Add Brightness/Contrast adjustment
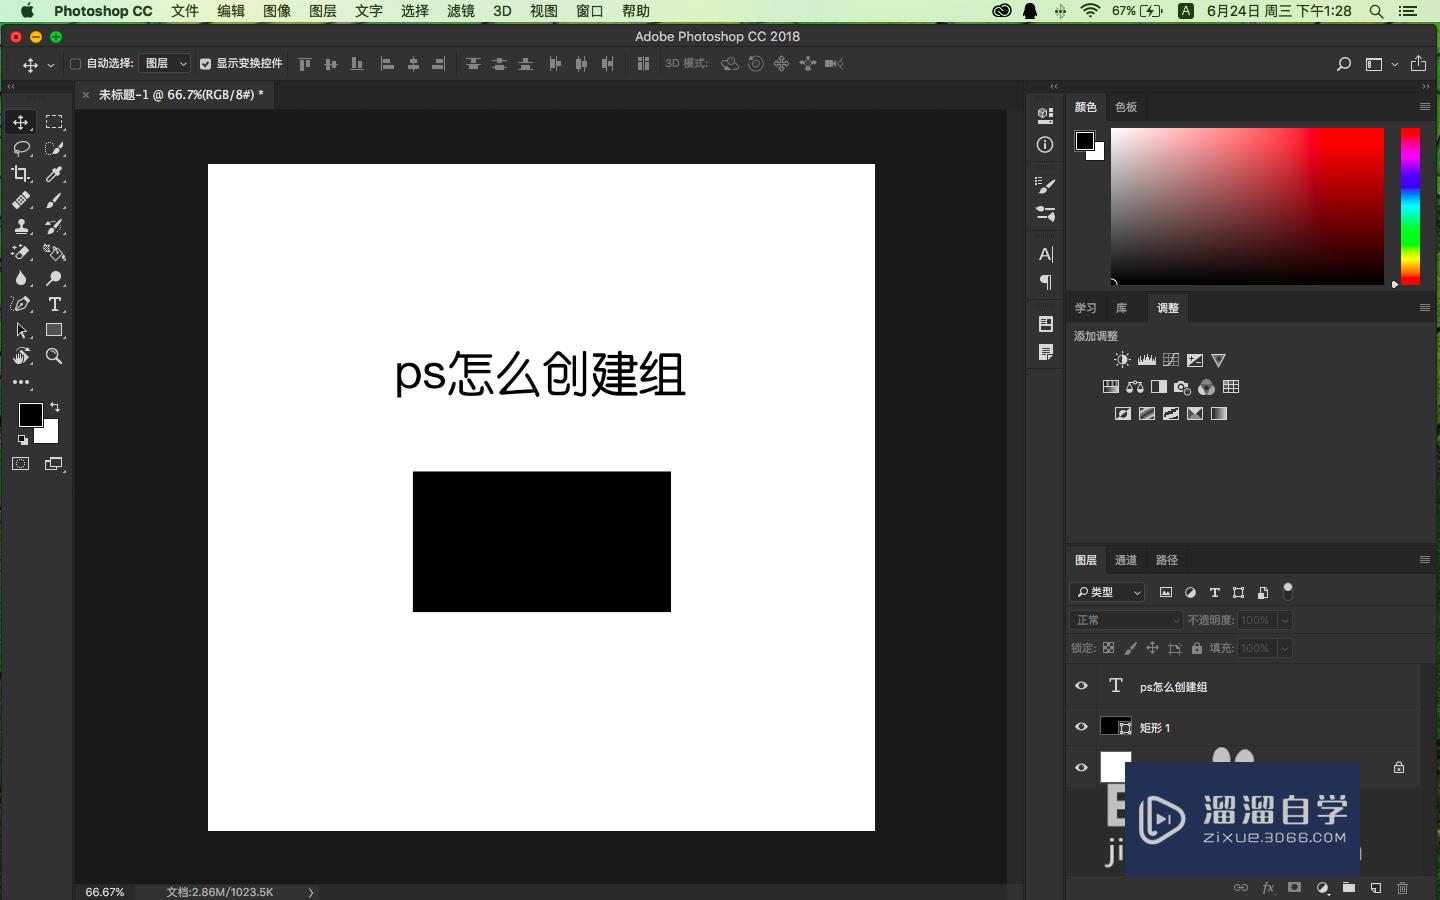 [1123, 360]
